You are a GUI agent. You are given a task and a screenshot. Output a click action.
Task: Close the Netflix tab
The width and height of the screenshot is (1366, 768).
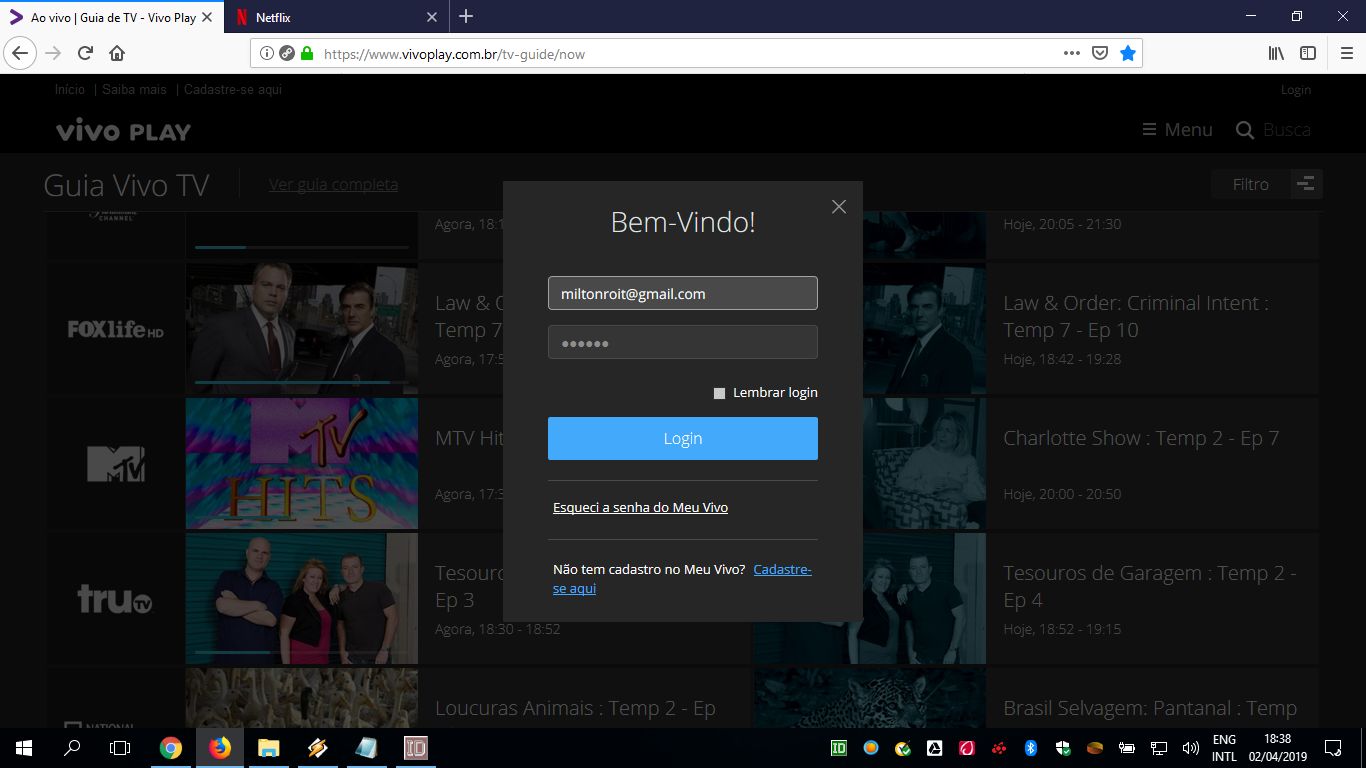click(432, 17)
